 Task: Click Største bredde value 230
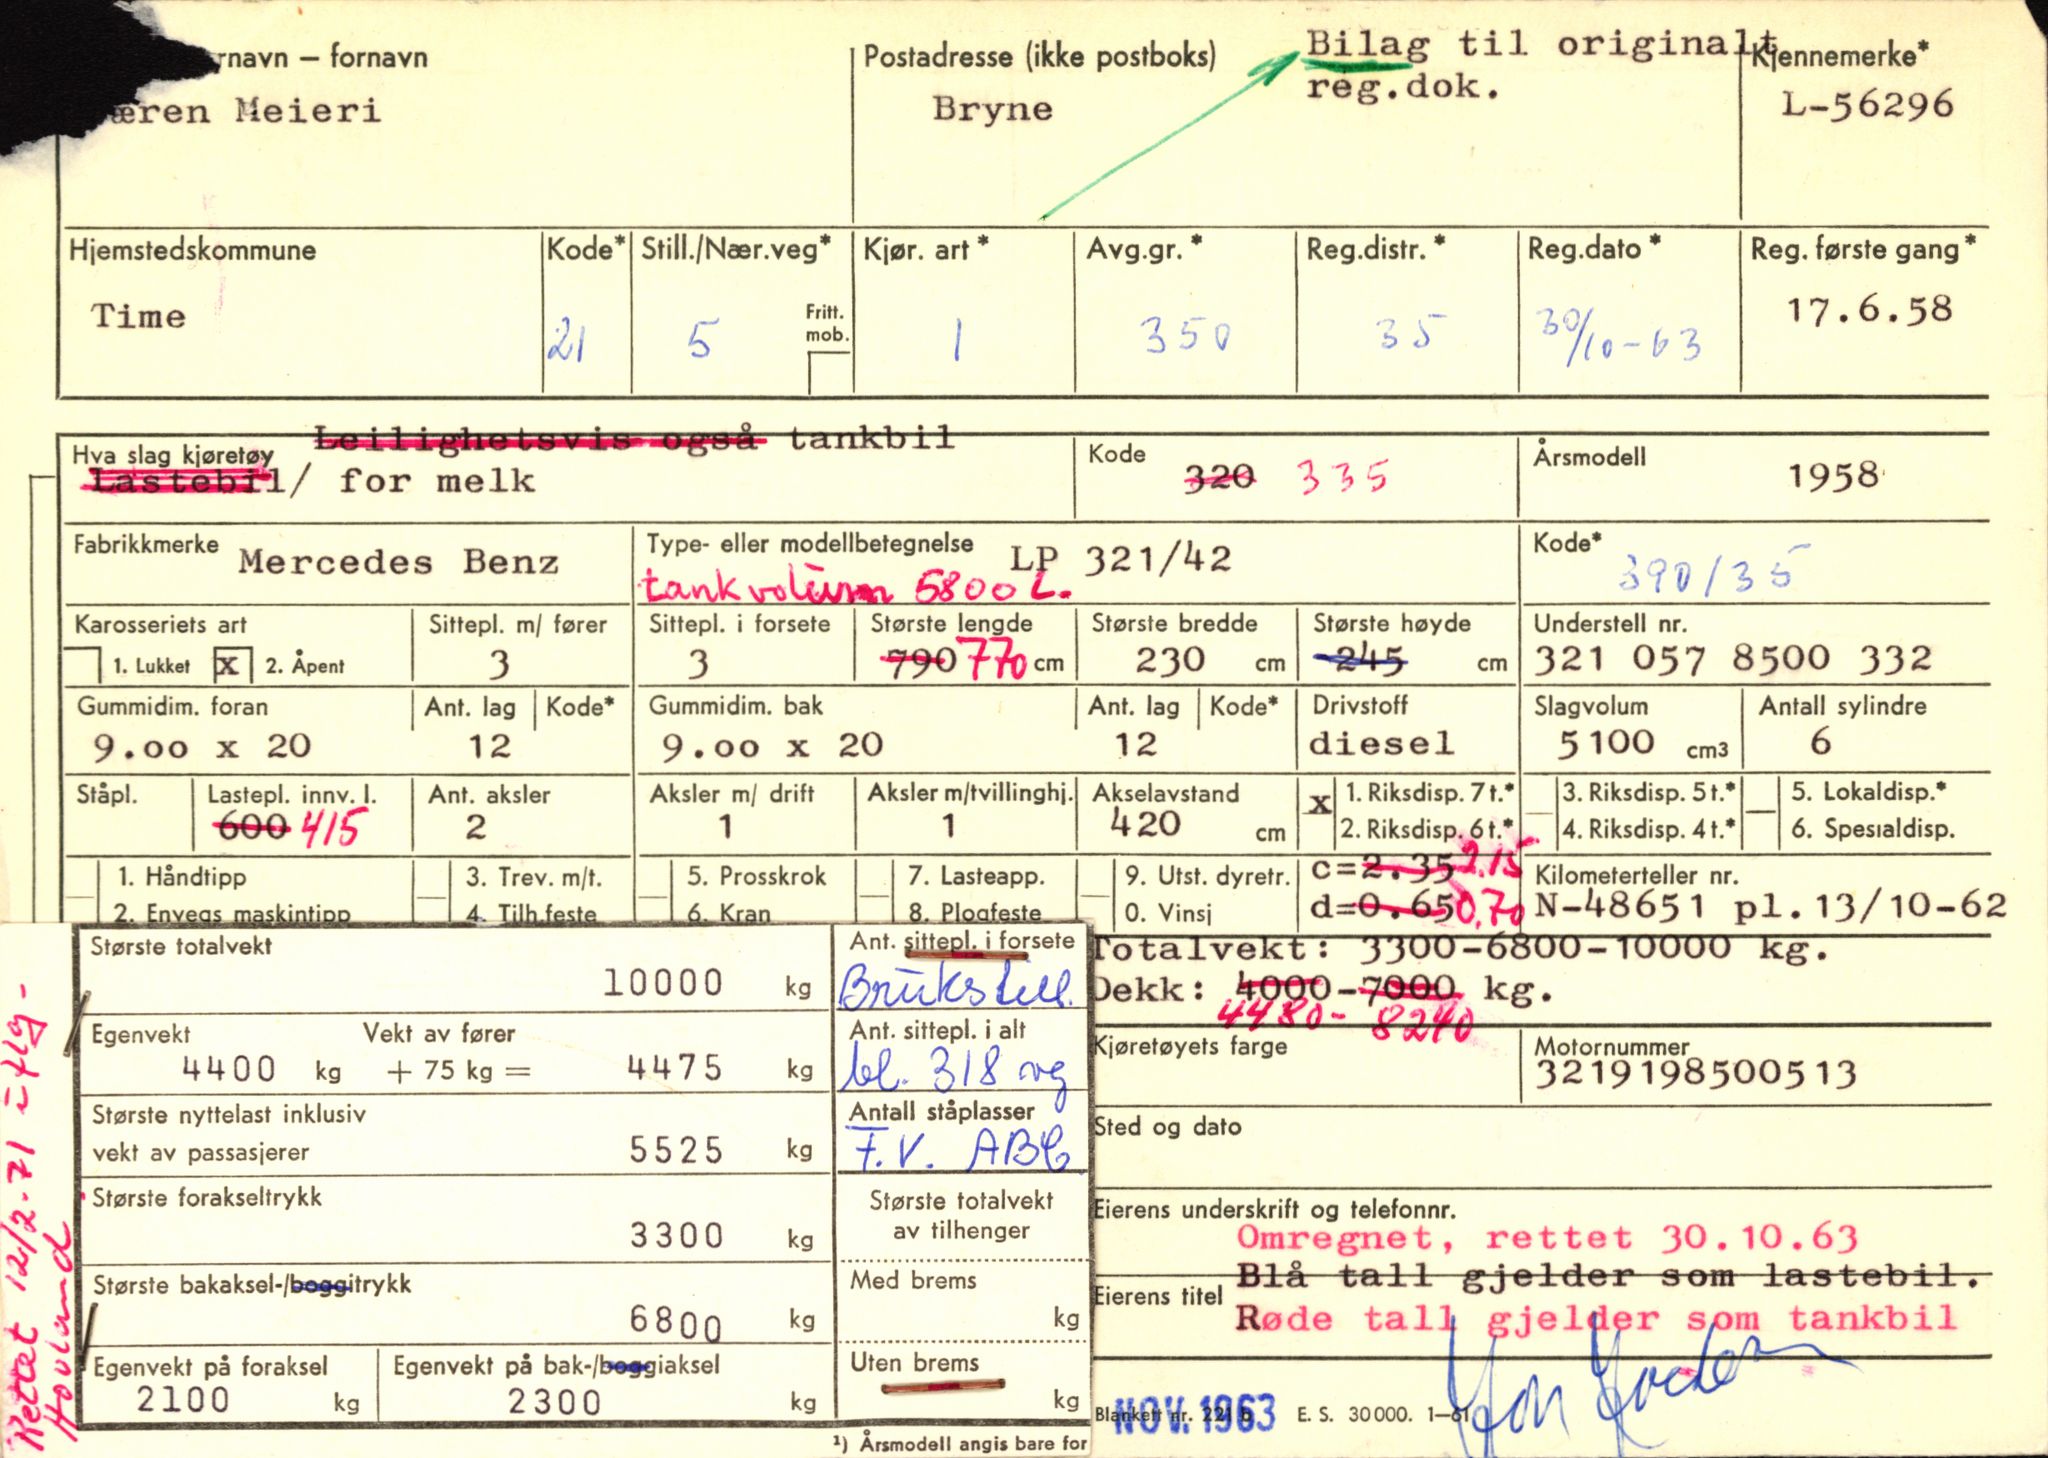pyautogui.click(x=1170, y=660)
